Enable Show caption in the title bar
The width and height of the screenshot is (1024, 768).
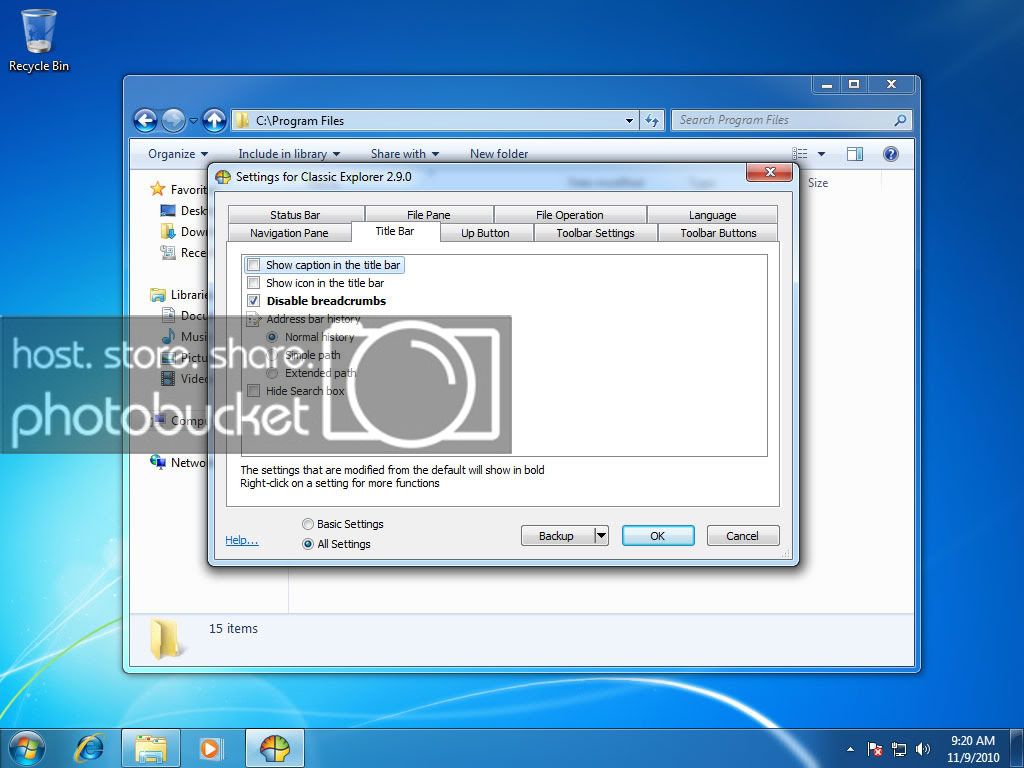(x=253, y=265)
